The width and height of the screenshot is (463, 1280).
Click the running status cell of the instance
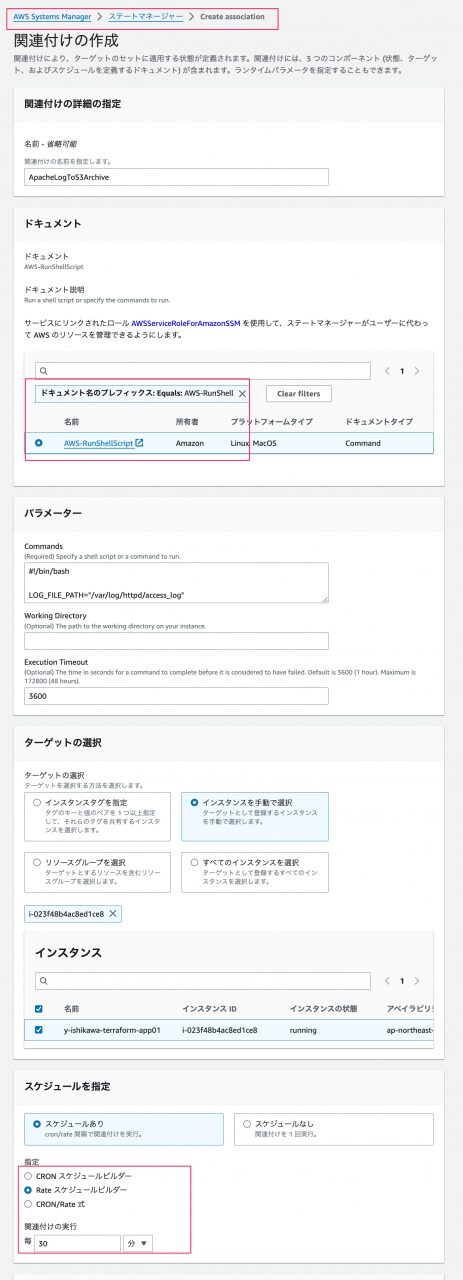click(303, 1030)
